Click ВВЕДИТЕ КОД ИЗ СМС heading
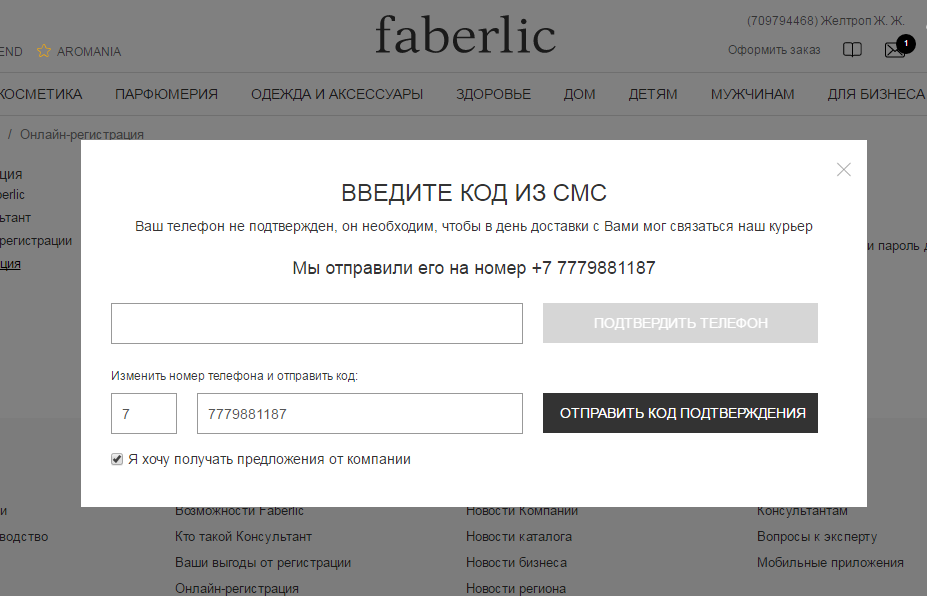The image size is (927, 596). coord(474,193)
